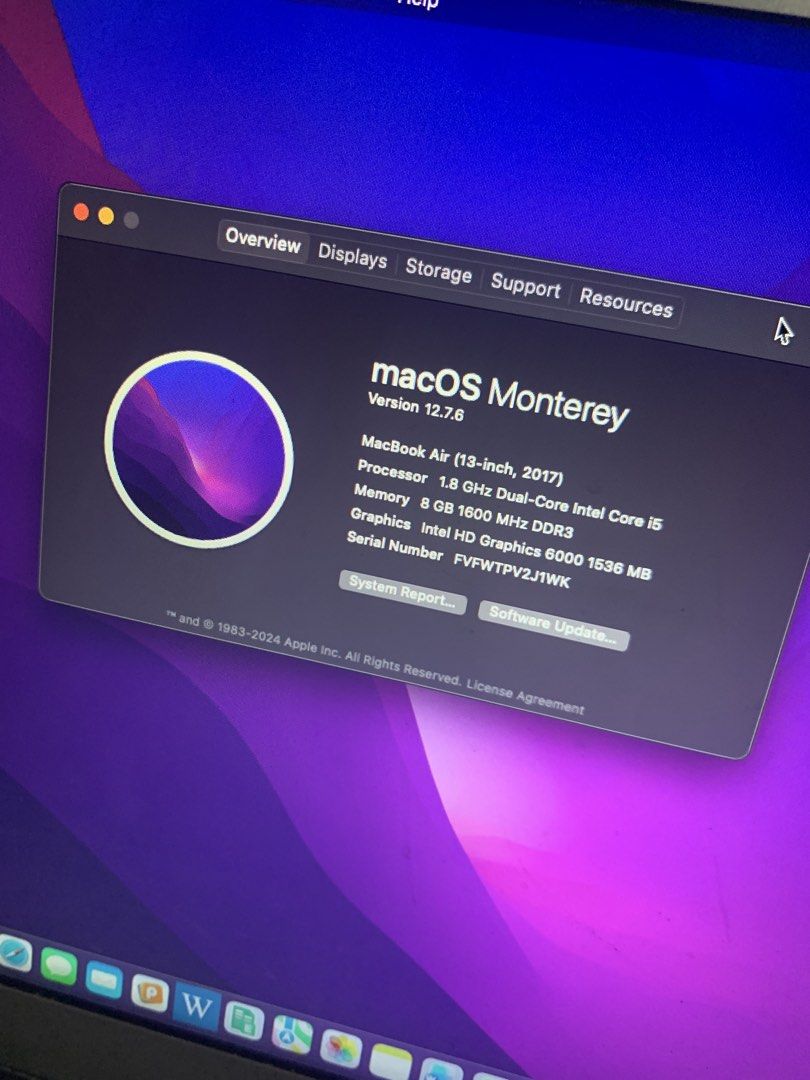Launch the blue W Word icon
810x1080 pixels.
coord(197,1007)
